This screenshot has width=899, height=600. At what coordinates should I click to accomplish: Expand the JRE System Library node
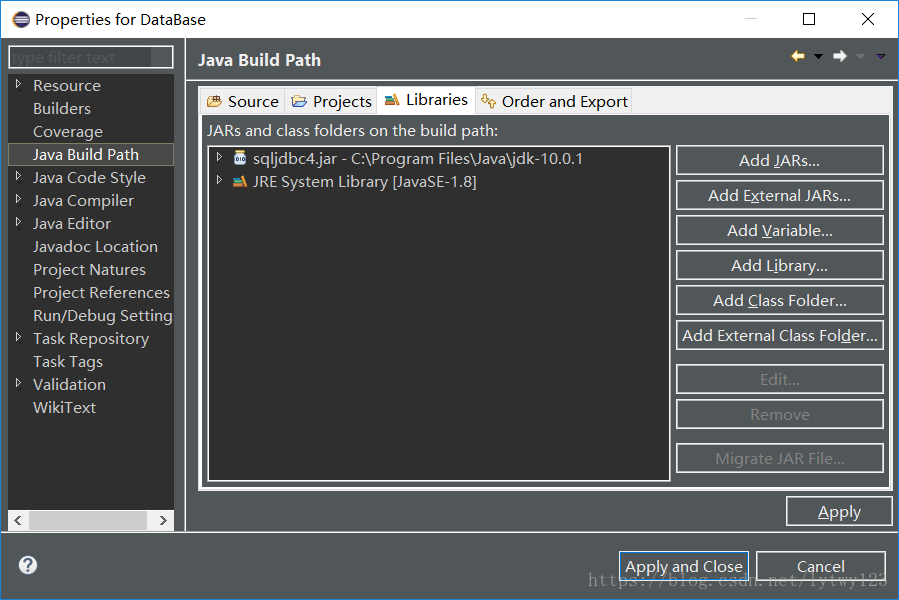click(220, 181)
